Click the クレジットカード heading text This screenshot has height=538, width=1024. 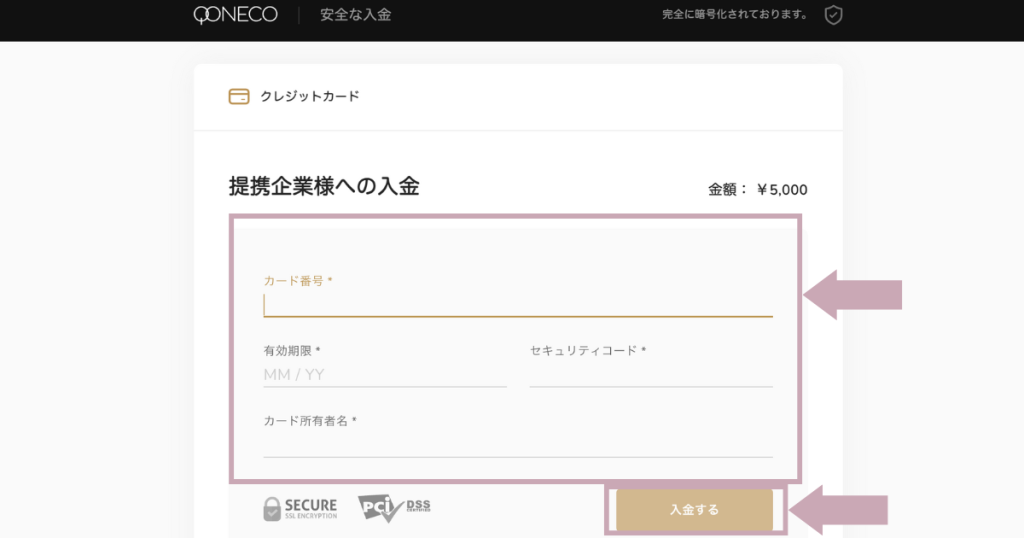(310, 97)
